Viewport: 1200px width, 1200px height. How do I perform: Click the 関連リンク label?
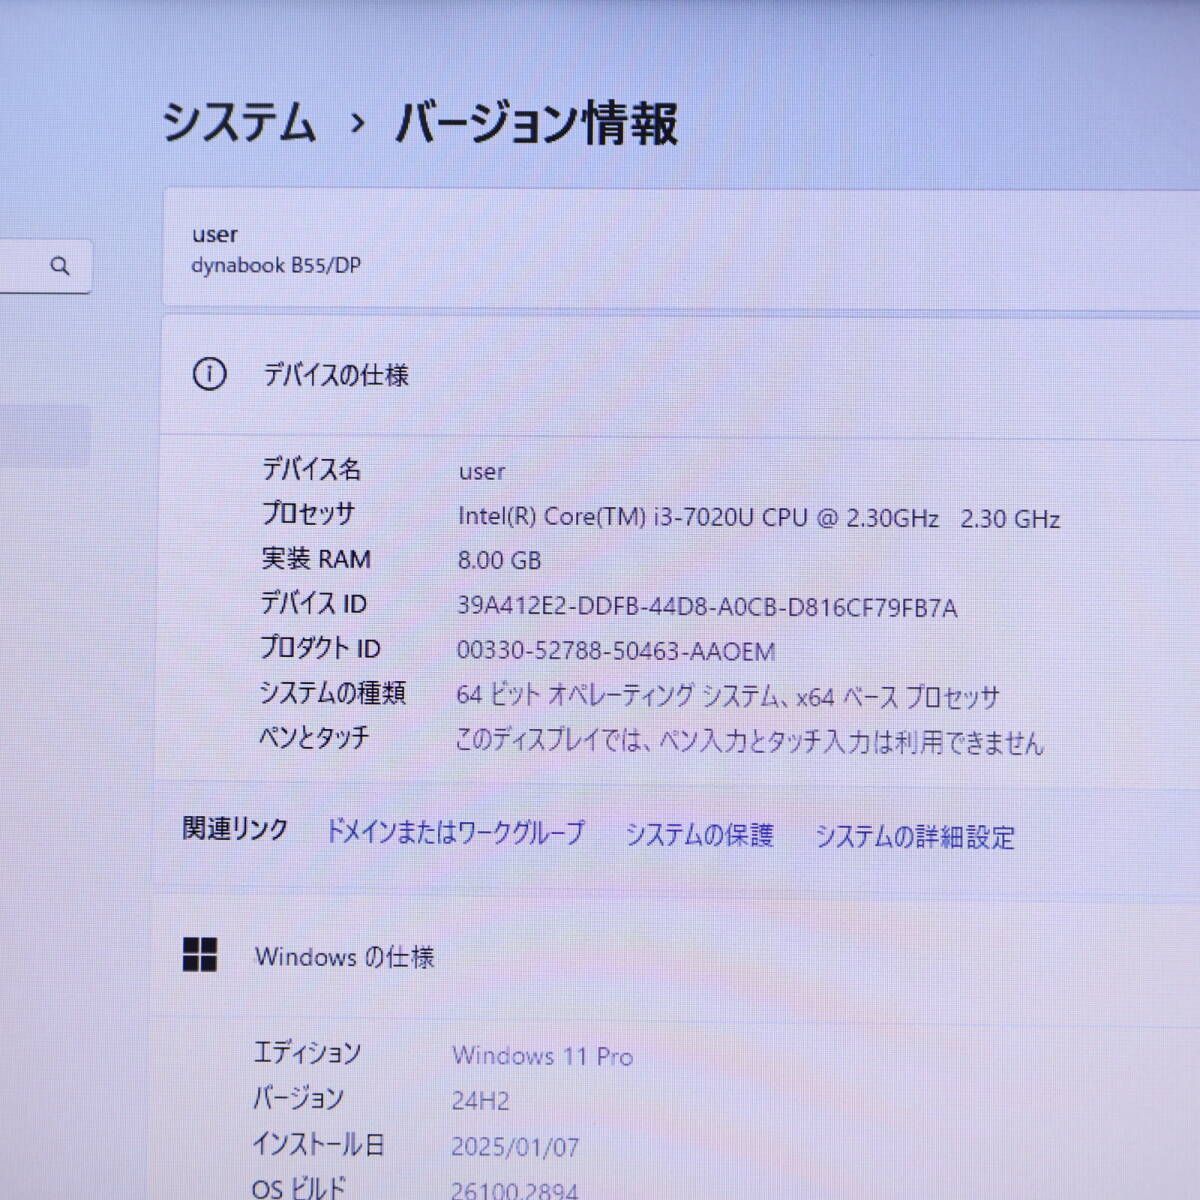pyautogui.click(x=235, y=829)
